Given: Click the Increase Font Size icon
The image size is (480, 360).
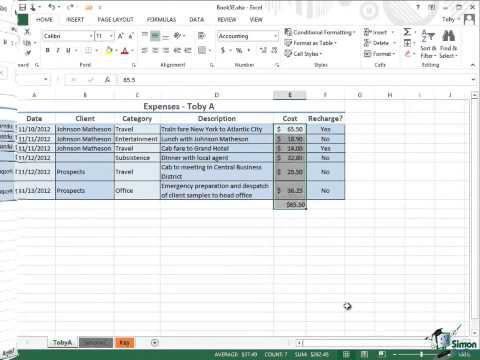Looking at the screenshot, I should (121, 36).
